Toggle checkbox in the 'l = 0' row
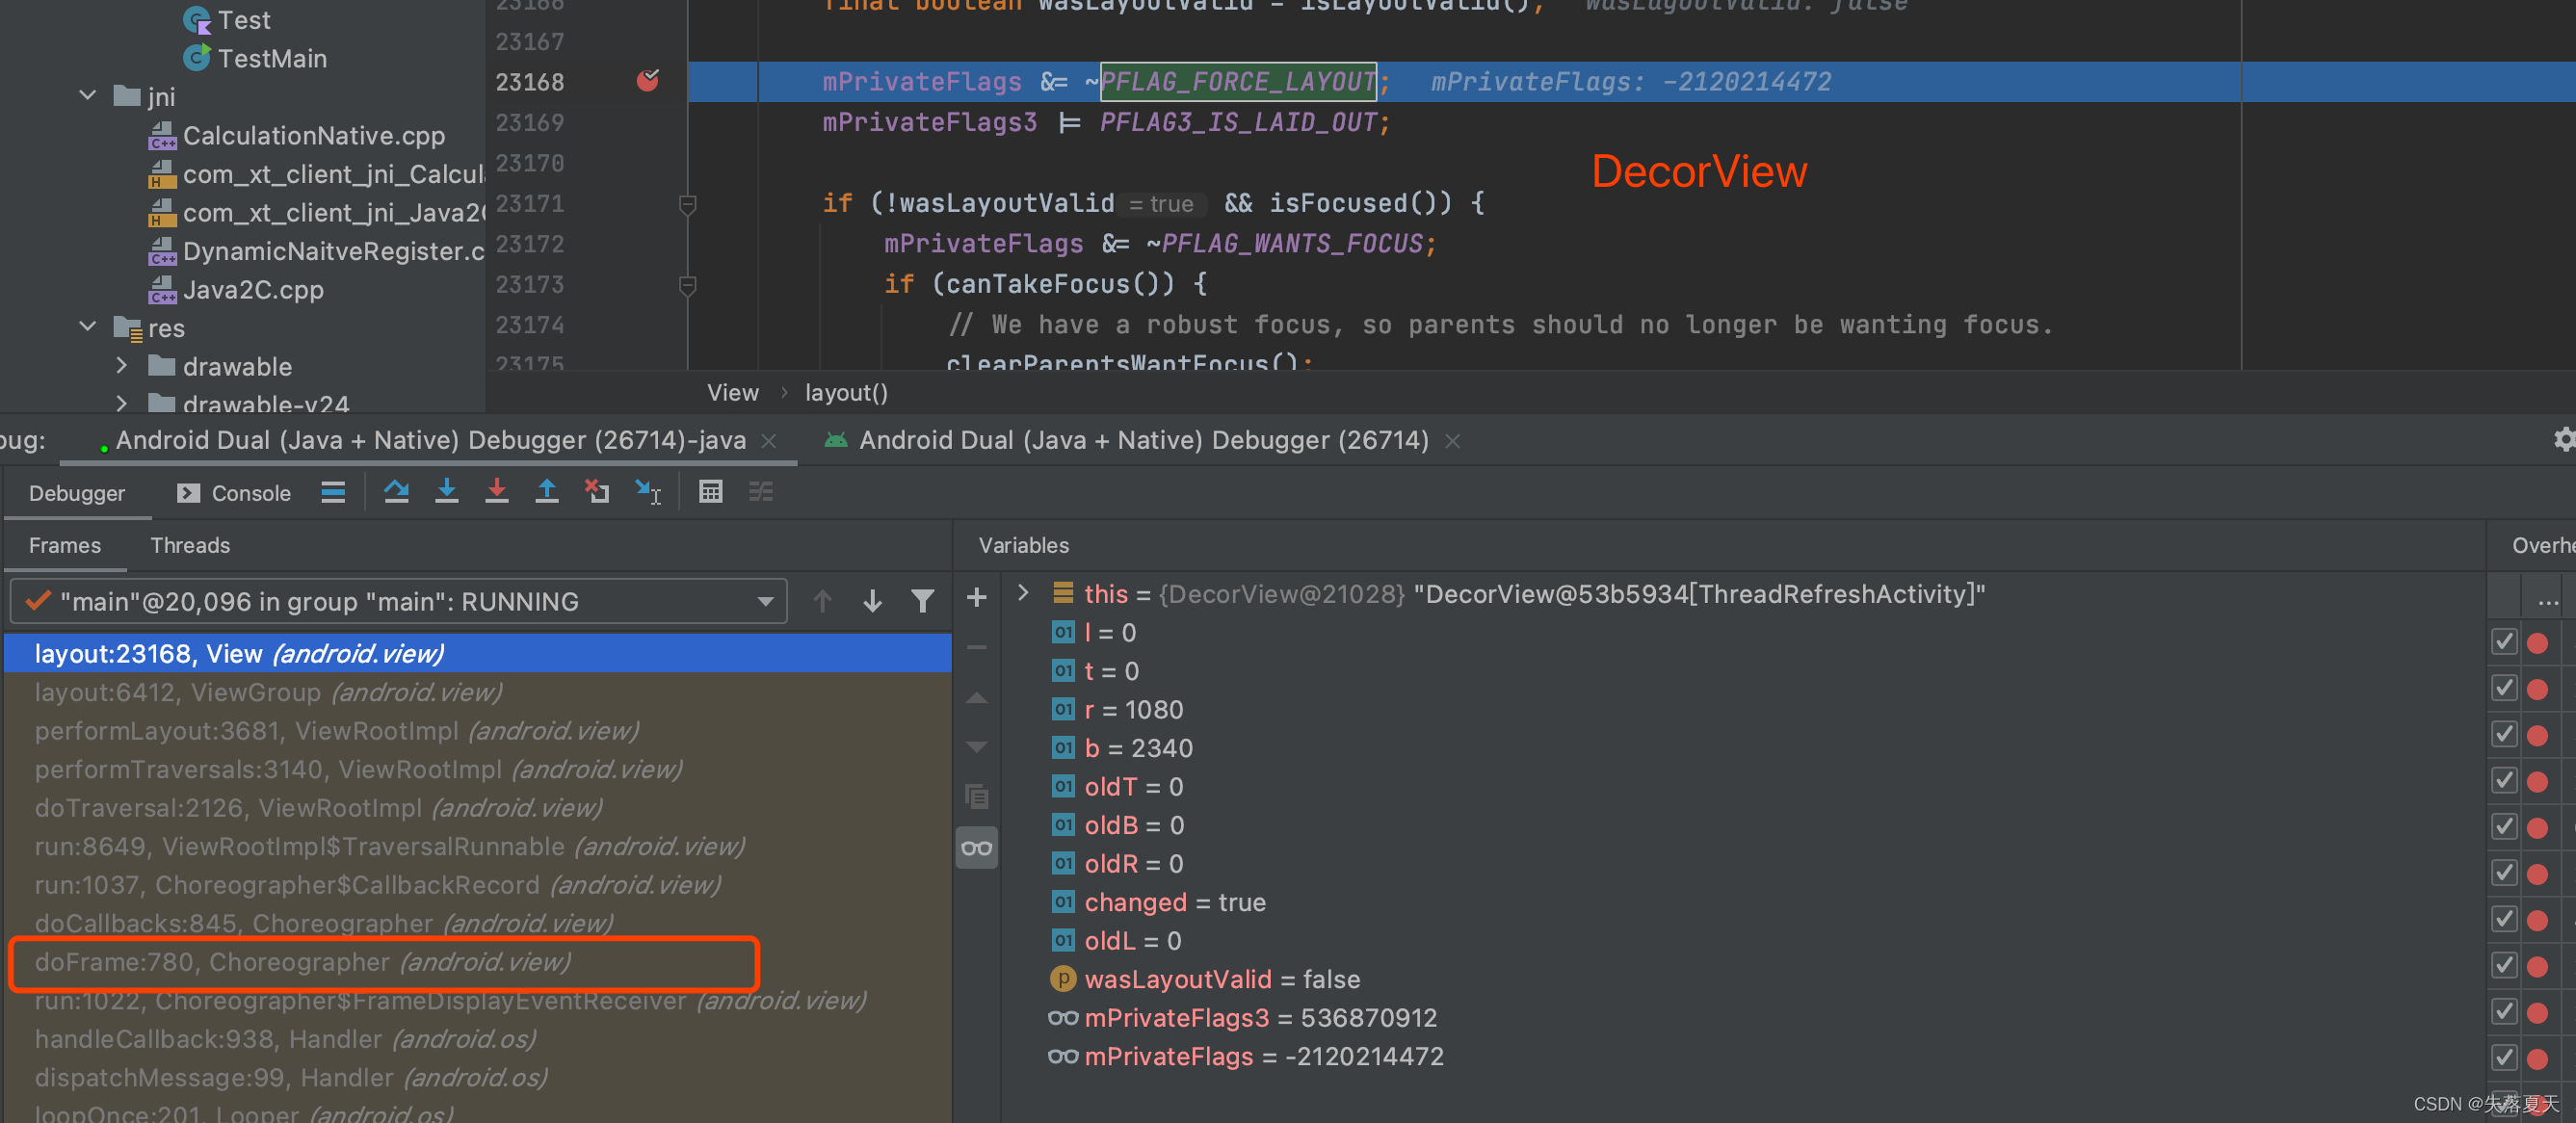The width and height of the screenshot is (2576, 1123). coord(2503,642)
